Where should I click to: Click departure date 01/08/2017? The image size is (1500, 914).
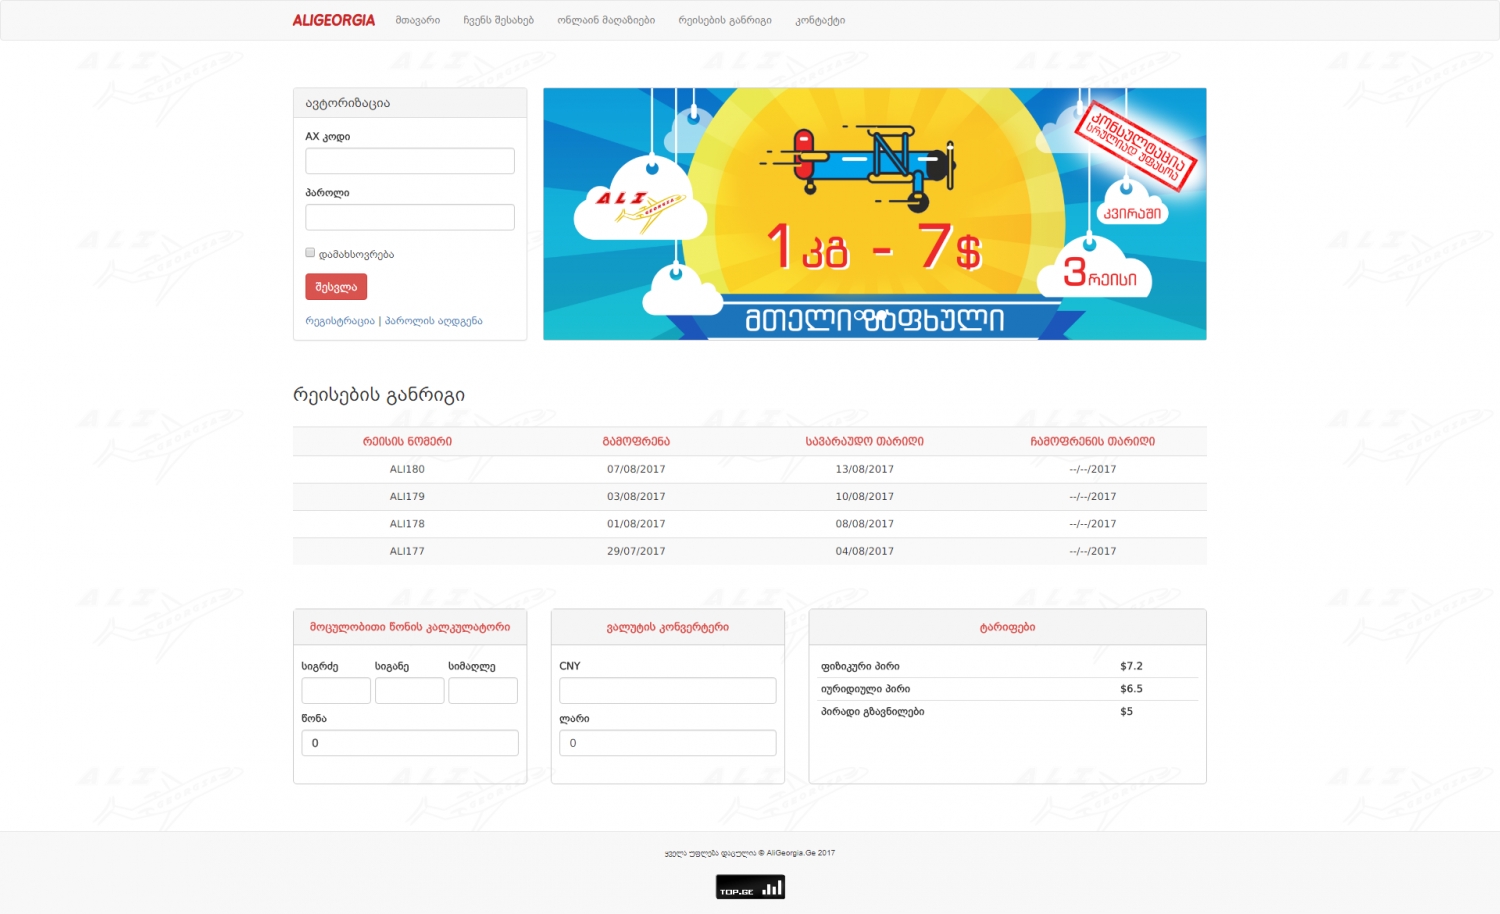(x=636, y=524)
